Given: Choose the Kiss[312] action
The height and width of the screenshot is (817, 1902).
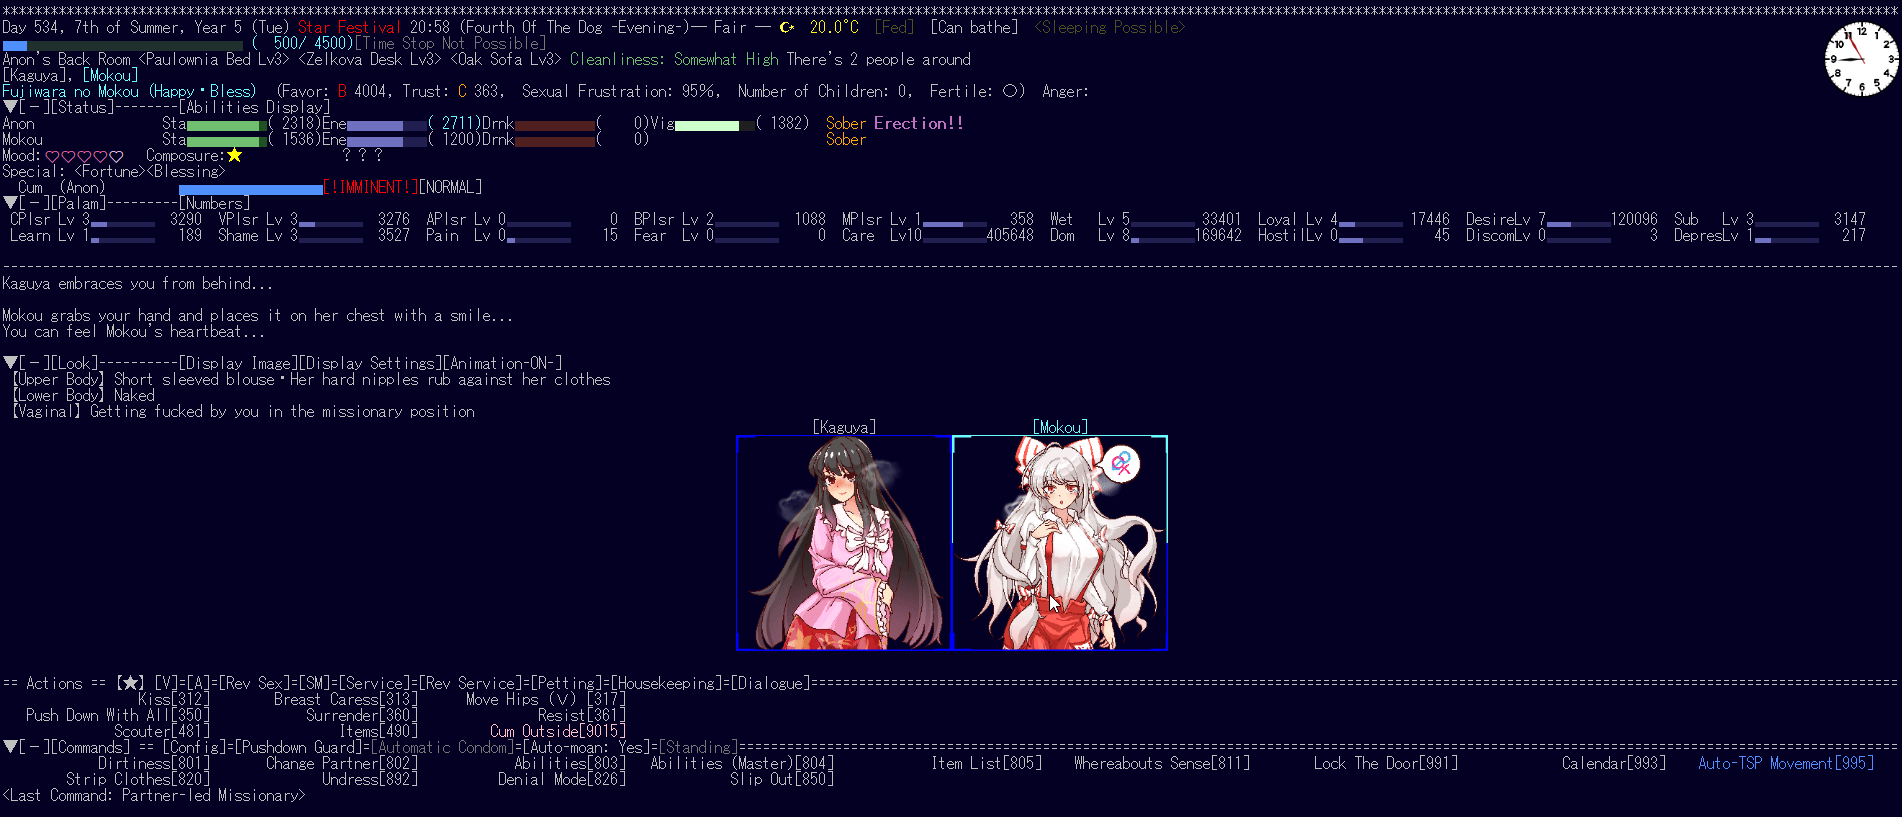Looking at the screenshot, I should [174, 700].
